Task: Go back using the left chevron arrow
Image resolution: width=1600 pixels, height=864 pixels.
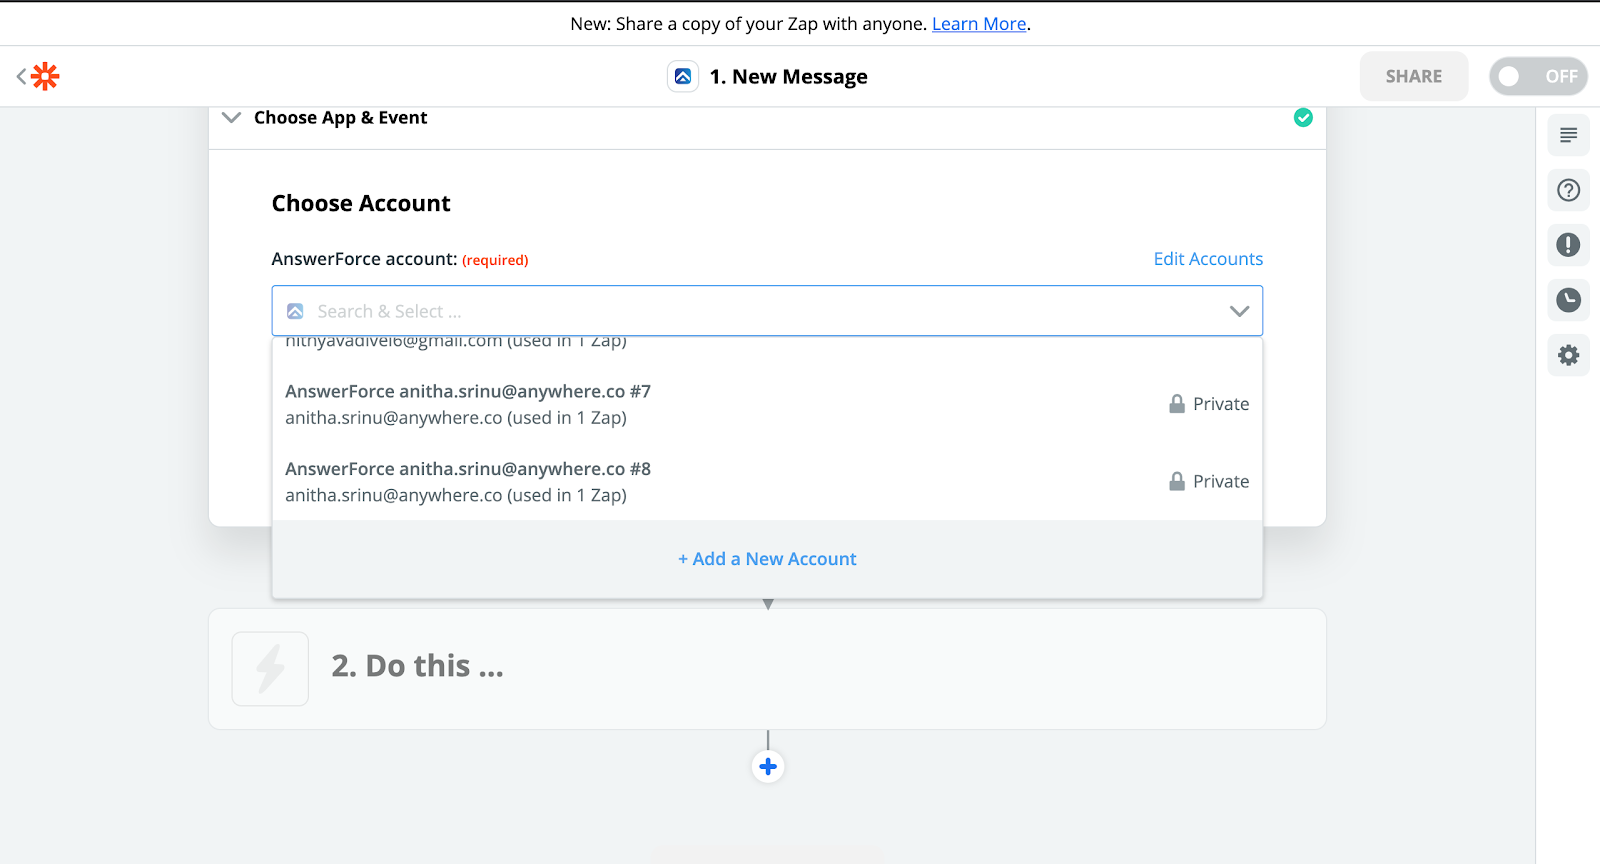Action: pyautogui.click(x=21, y=76)
